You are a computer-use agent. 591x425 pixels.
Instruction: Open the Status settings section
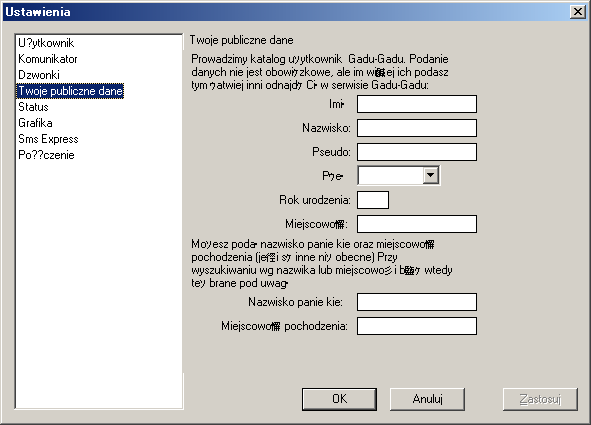(x=33, y=107)
